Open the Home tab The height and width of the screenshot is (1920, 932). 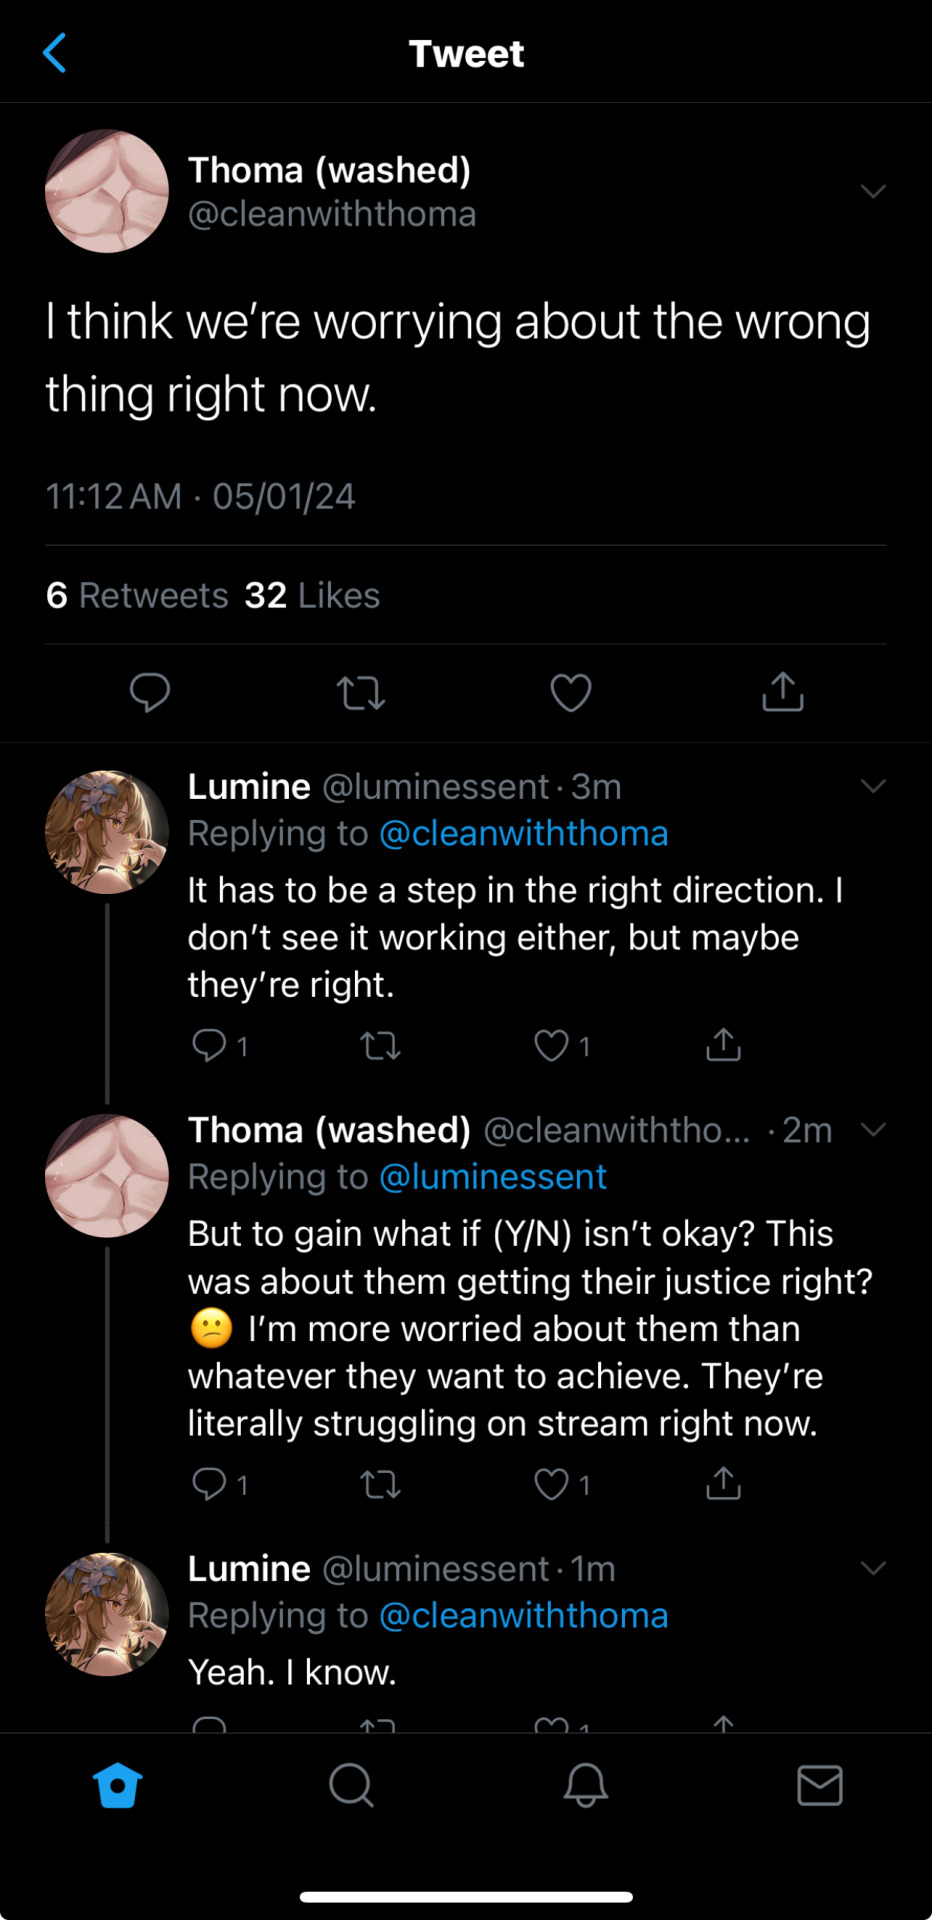(x=117, y=1785)
